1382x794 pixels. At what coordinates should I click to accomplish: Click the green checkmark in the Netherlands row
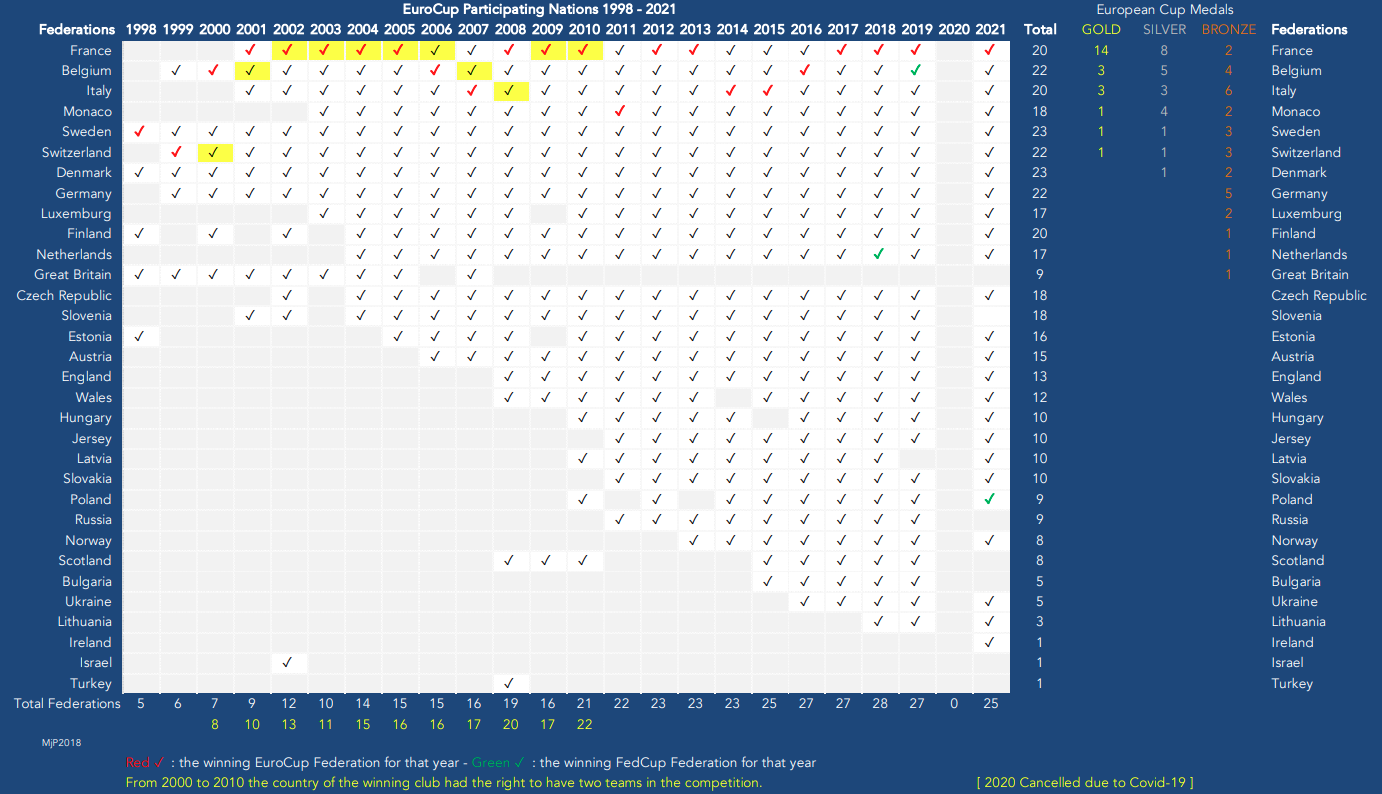[878, 254]
